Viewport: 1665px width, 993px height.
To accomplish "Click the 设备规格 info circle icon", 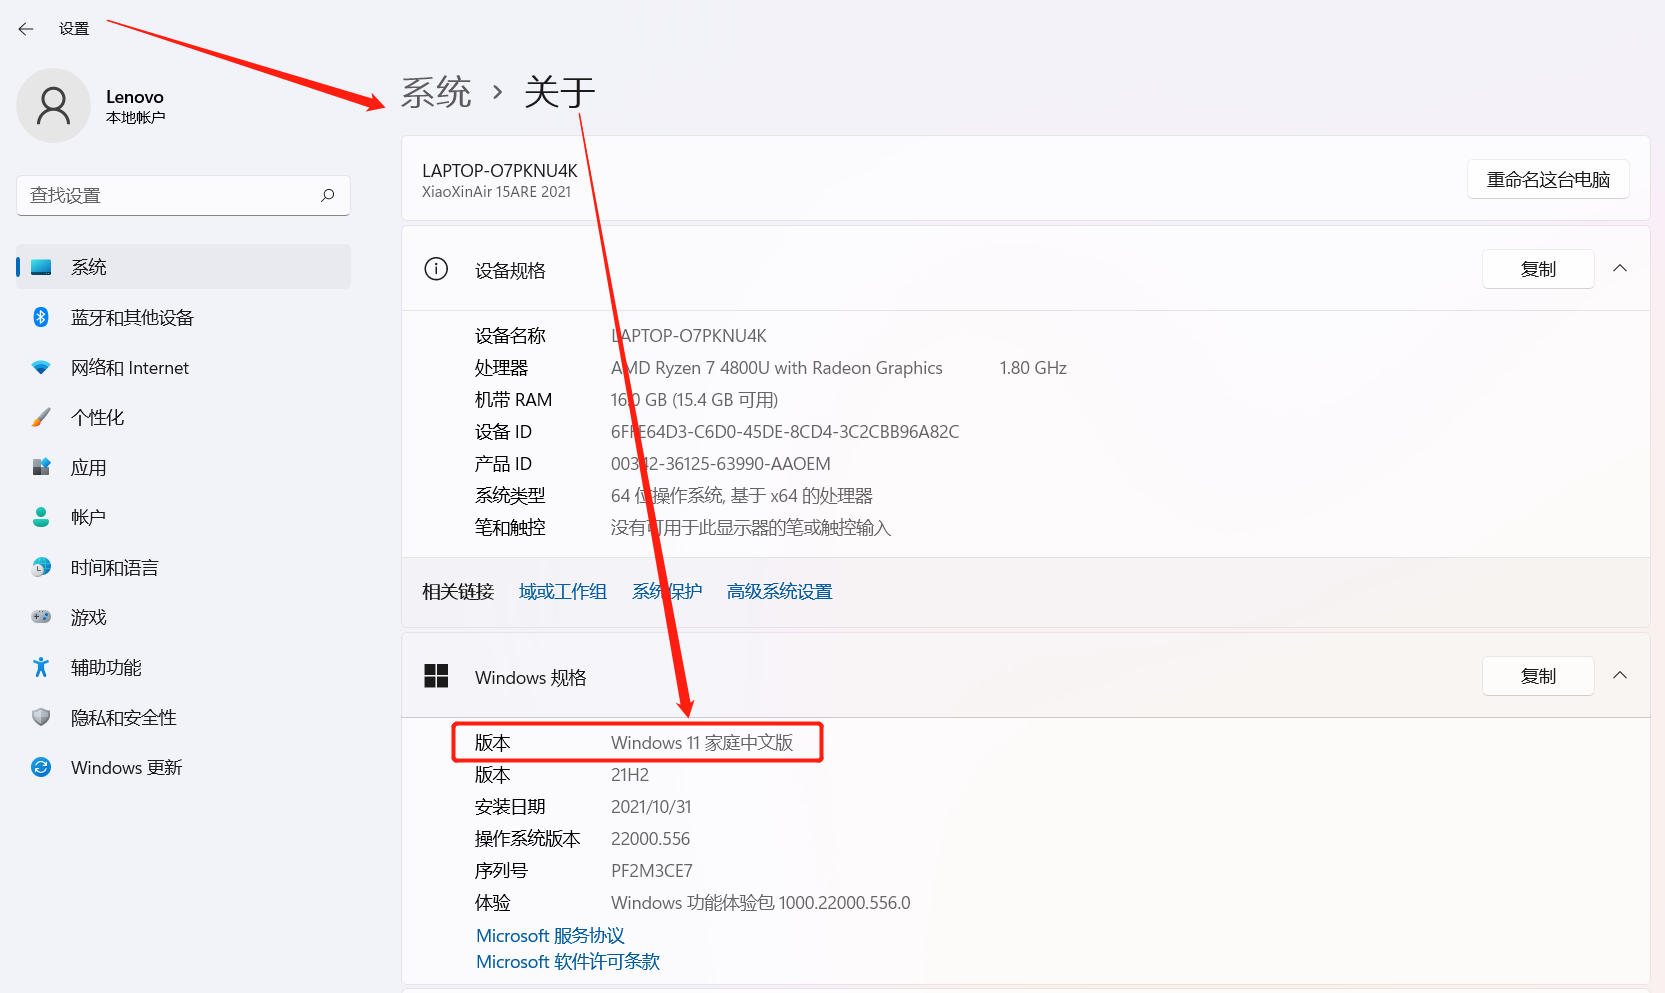I will tap(436, 269).
